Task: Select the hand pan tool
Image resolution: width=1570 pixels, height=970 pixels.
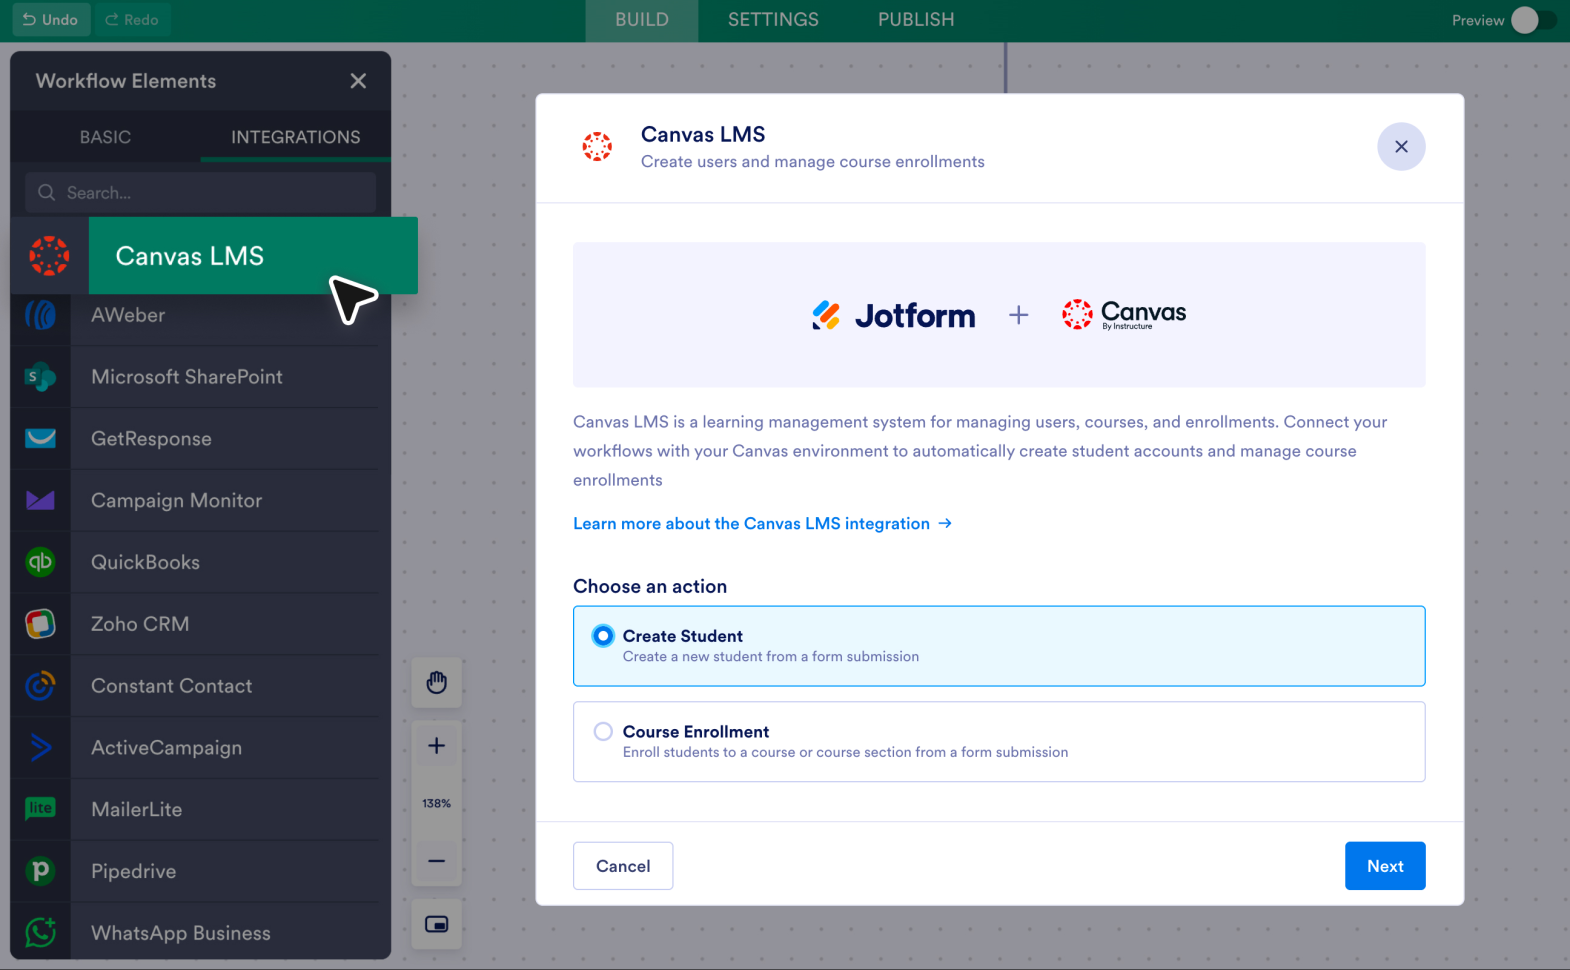Action: [x=437, y=683]
